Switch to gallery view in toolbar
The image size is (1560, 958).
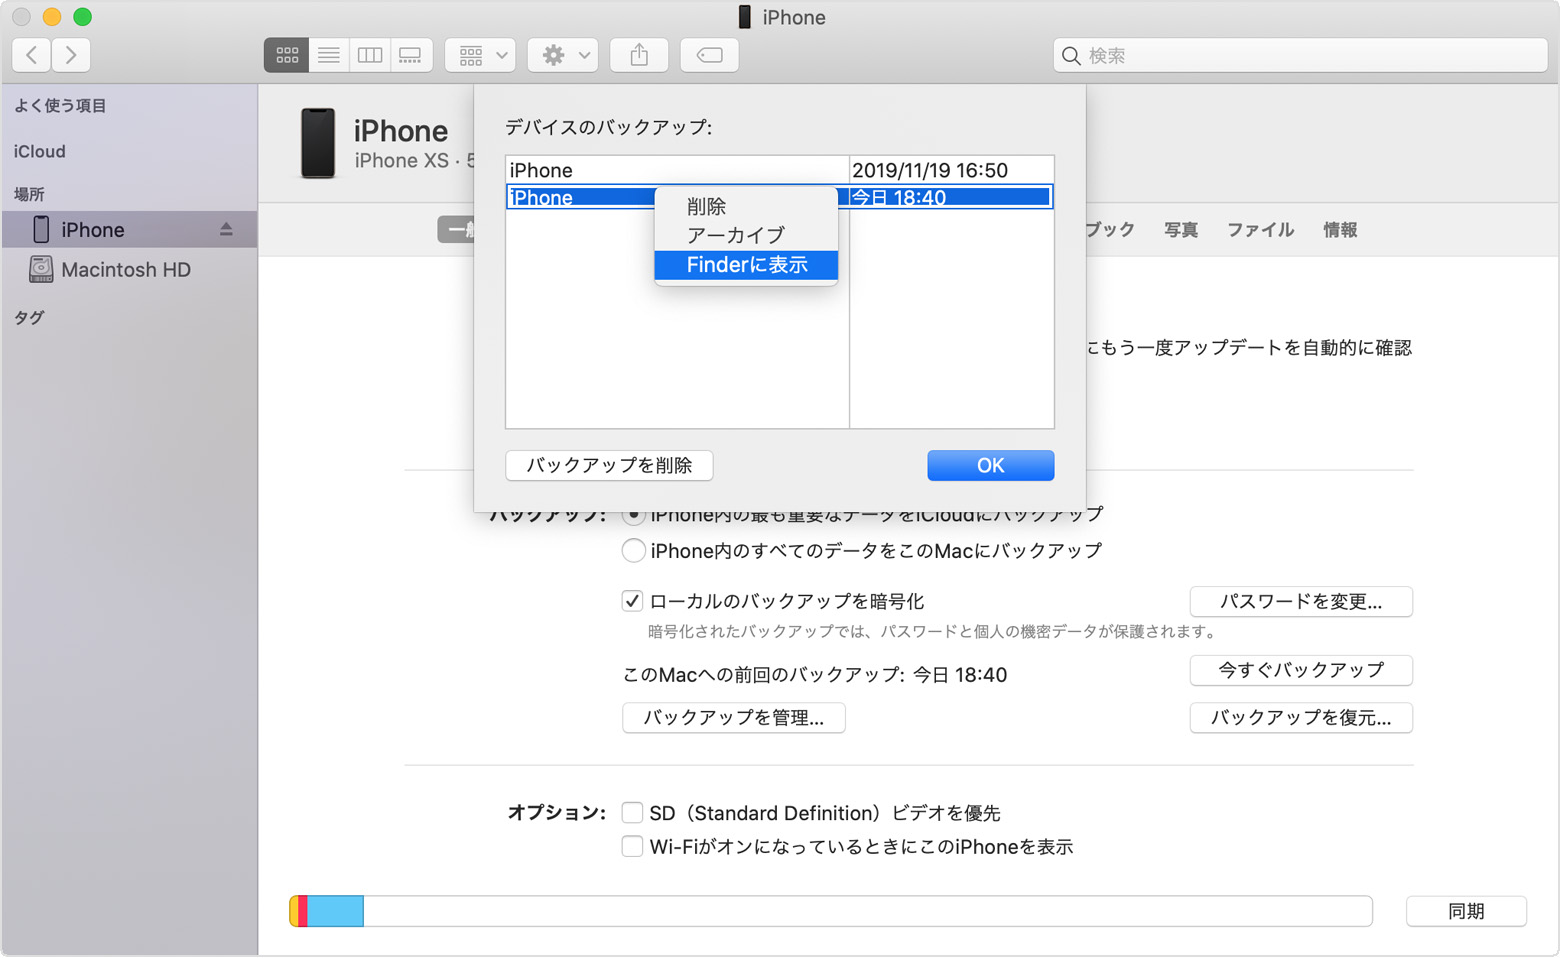click(x=411, y=56)
